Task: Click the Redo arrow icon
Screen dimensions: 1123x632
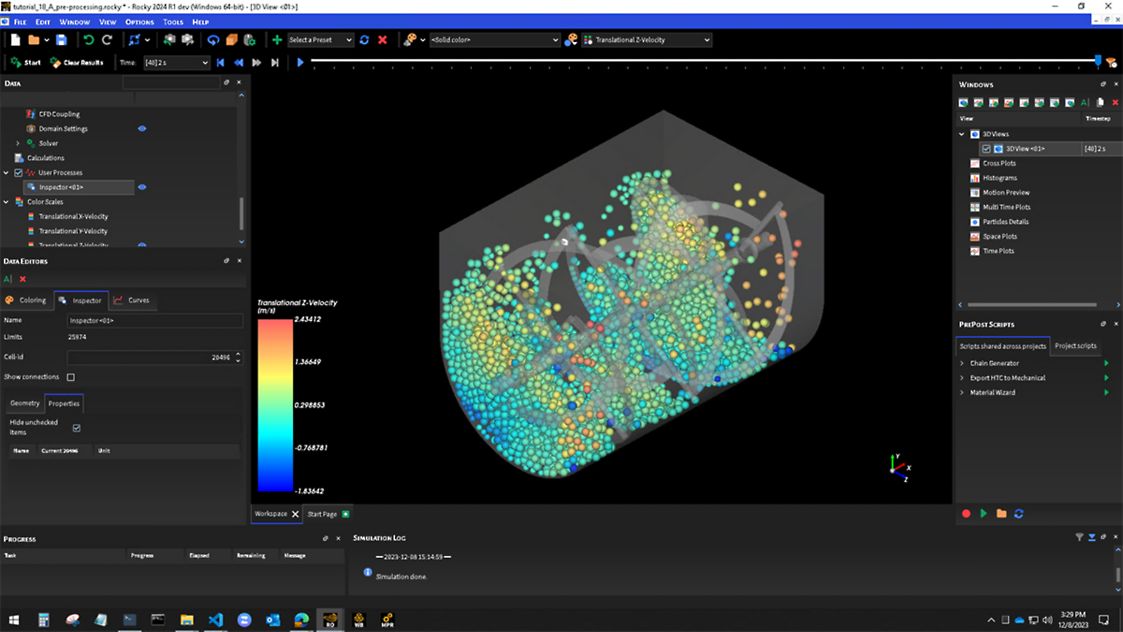Action: point(107,40)
